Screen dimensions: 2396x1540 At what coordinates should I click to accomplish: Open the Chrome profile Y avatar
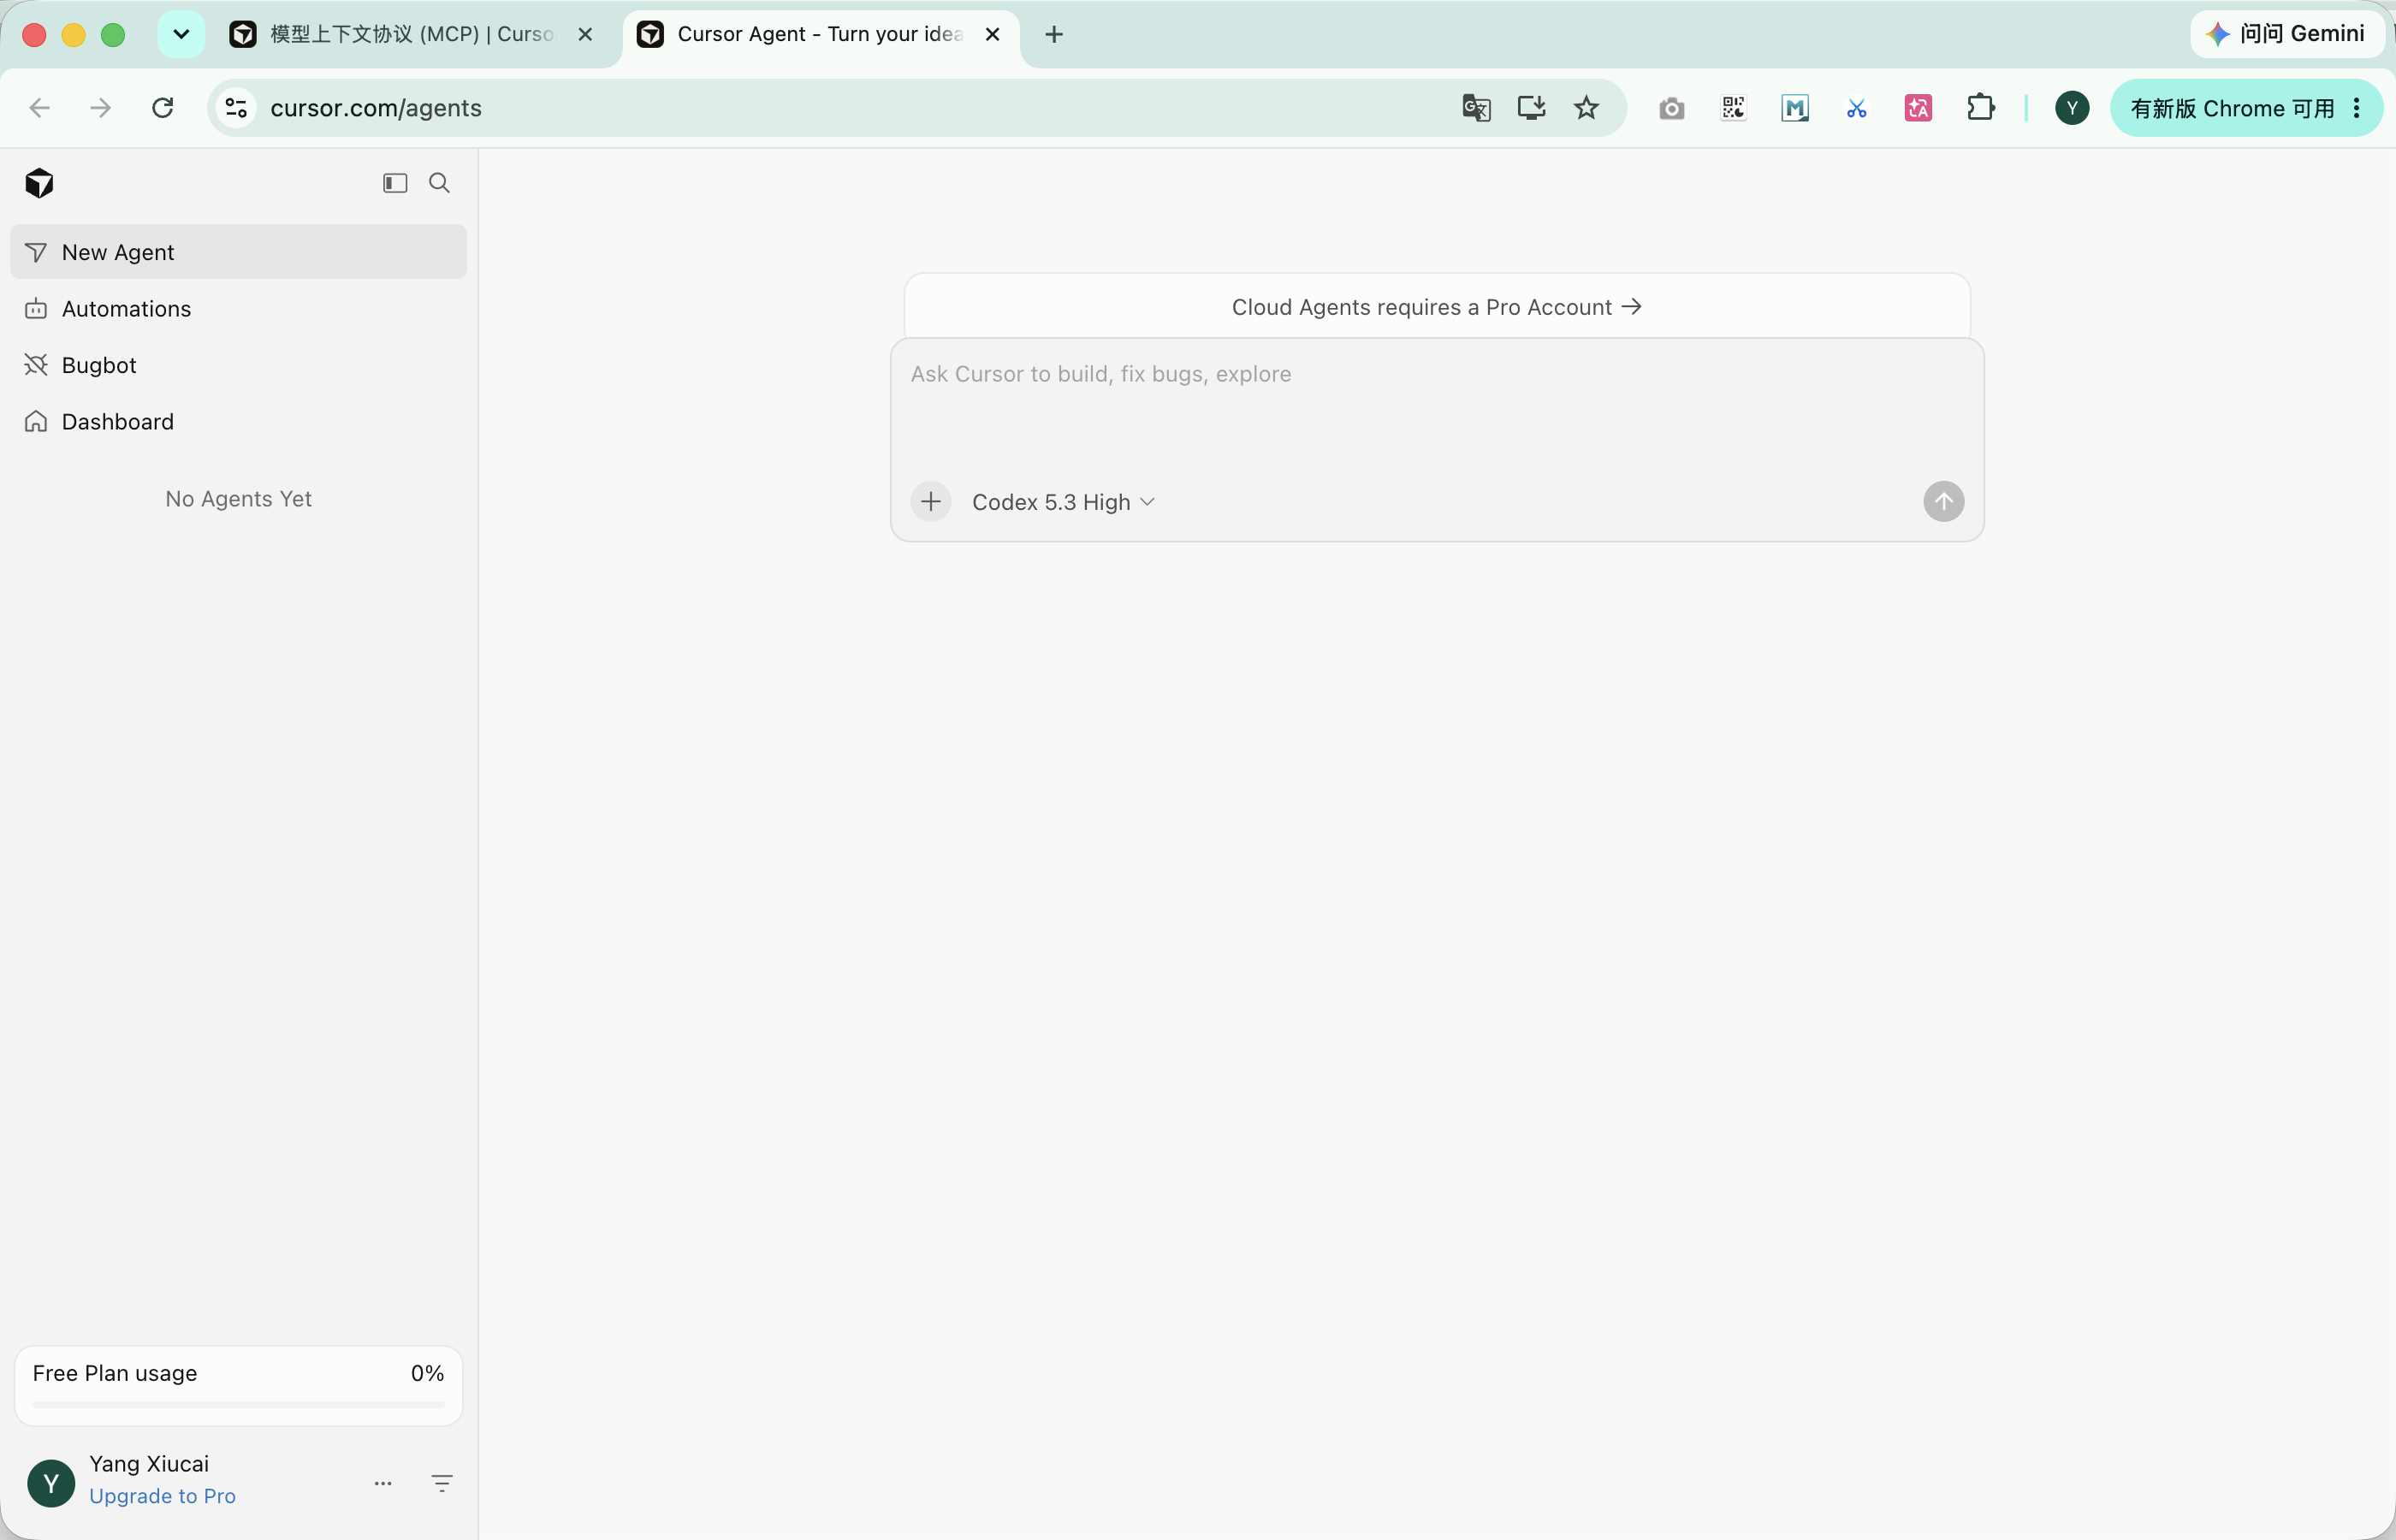[x=2072, y=108]
